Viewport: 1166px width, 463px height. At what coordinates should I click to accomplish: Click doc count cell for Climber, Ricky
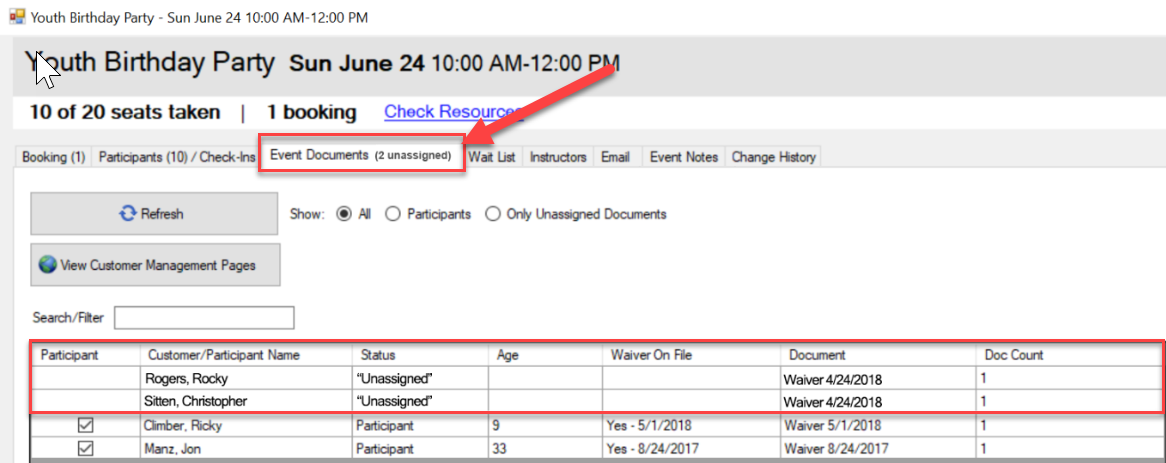[1068, 426]
